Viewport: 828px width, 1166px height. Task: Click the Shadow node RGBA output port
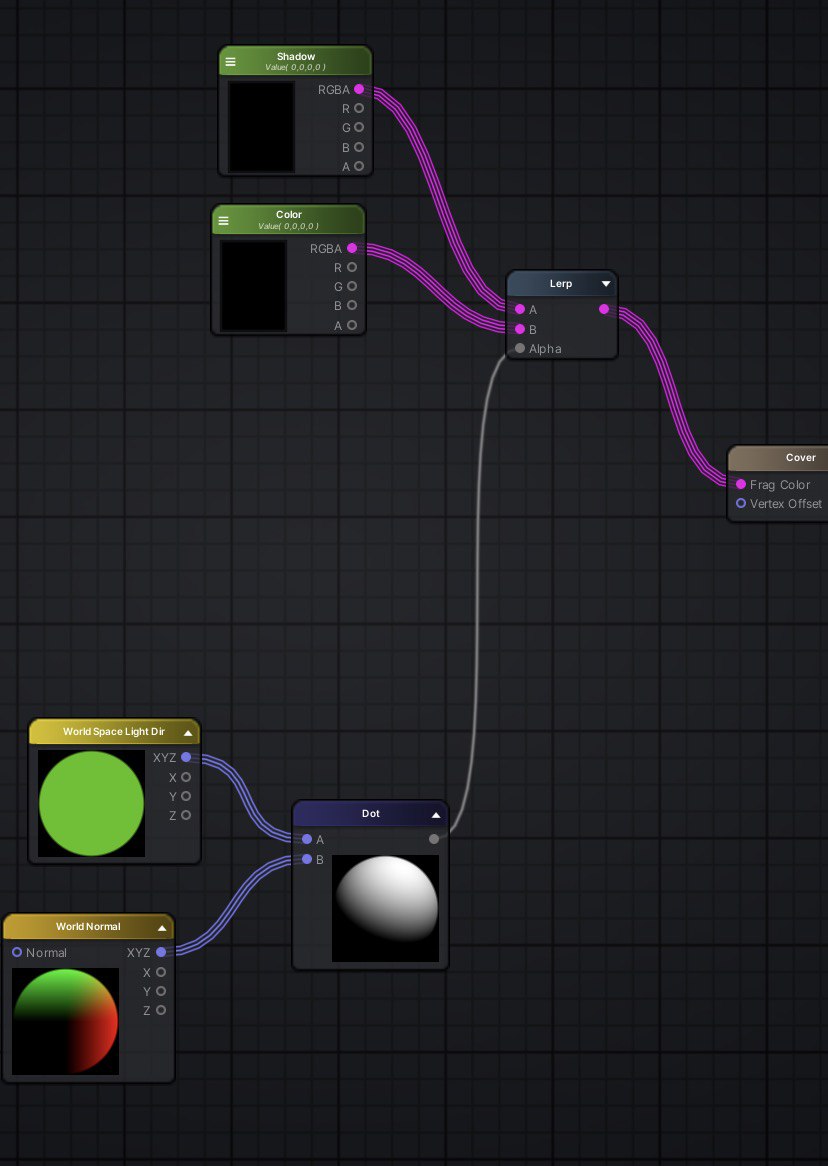tap(359, 89)
